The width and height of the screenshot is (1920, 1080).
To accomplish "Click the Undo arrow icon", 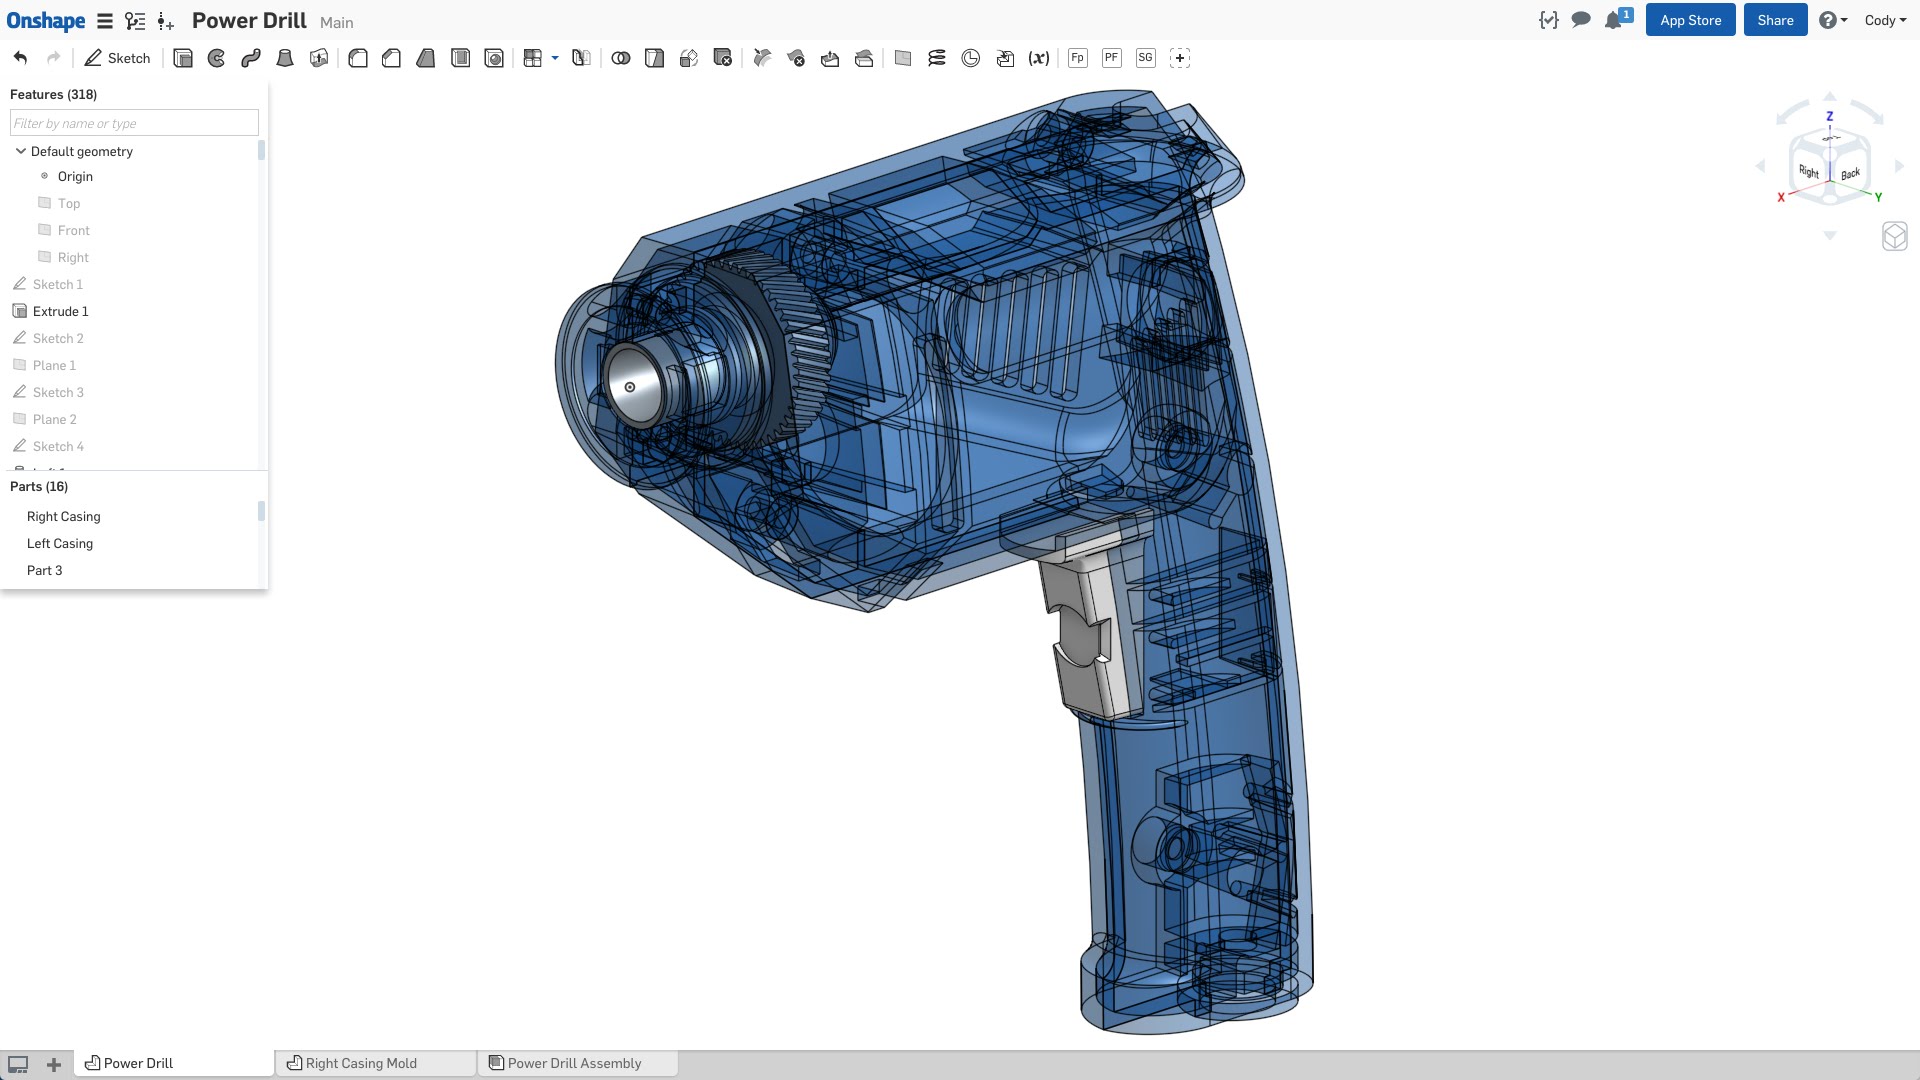I will pos(19,58).
